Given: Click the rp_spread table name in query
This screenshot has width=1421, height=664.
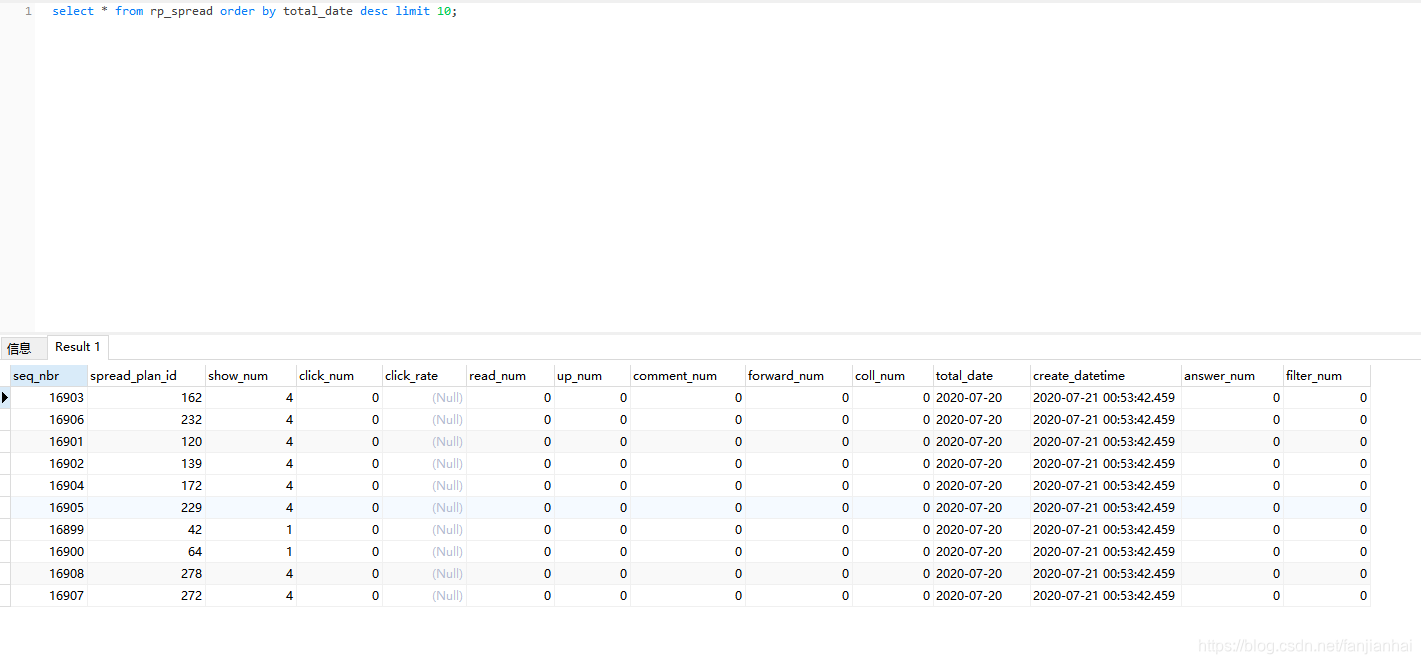Looking at the screenshot, I should pyautogui.click(x=181, y=11).
